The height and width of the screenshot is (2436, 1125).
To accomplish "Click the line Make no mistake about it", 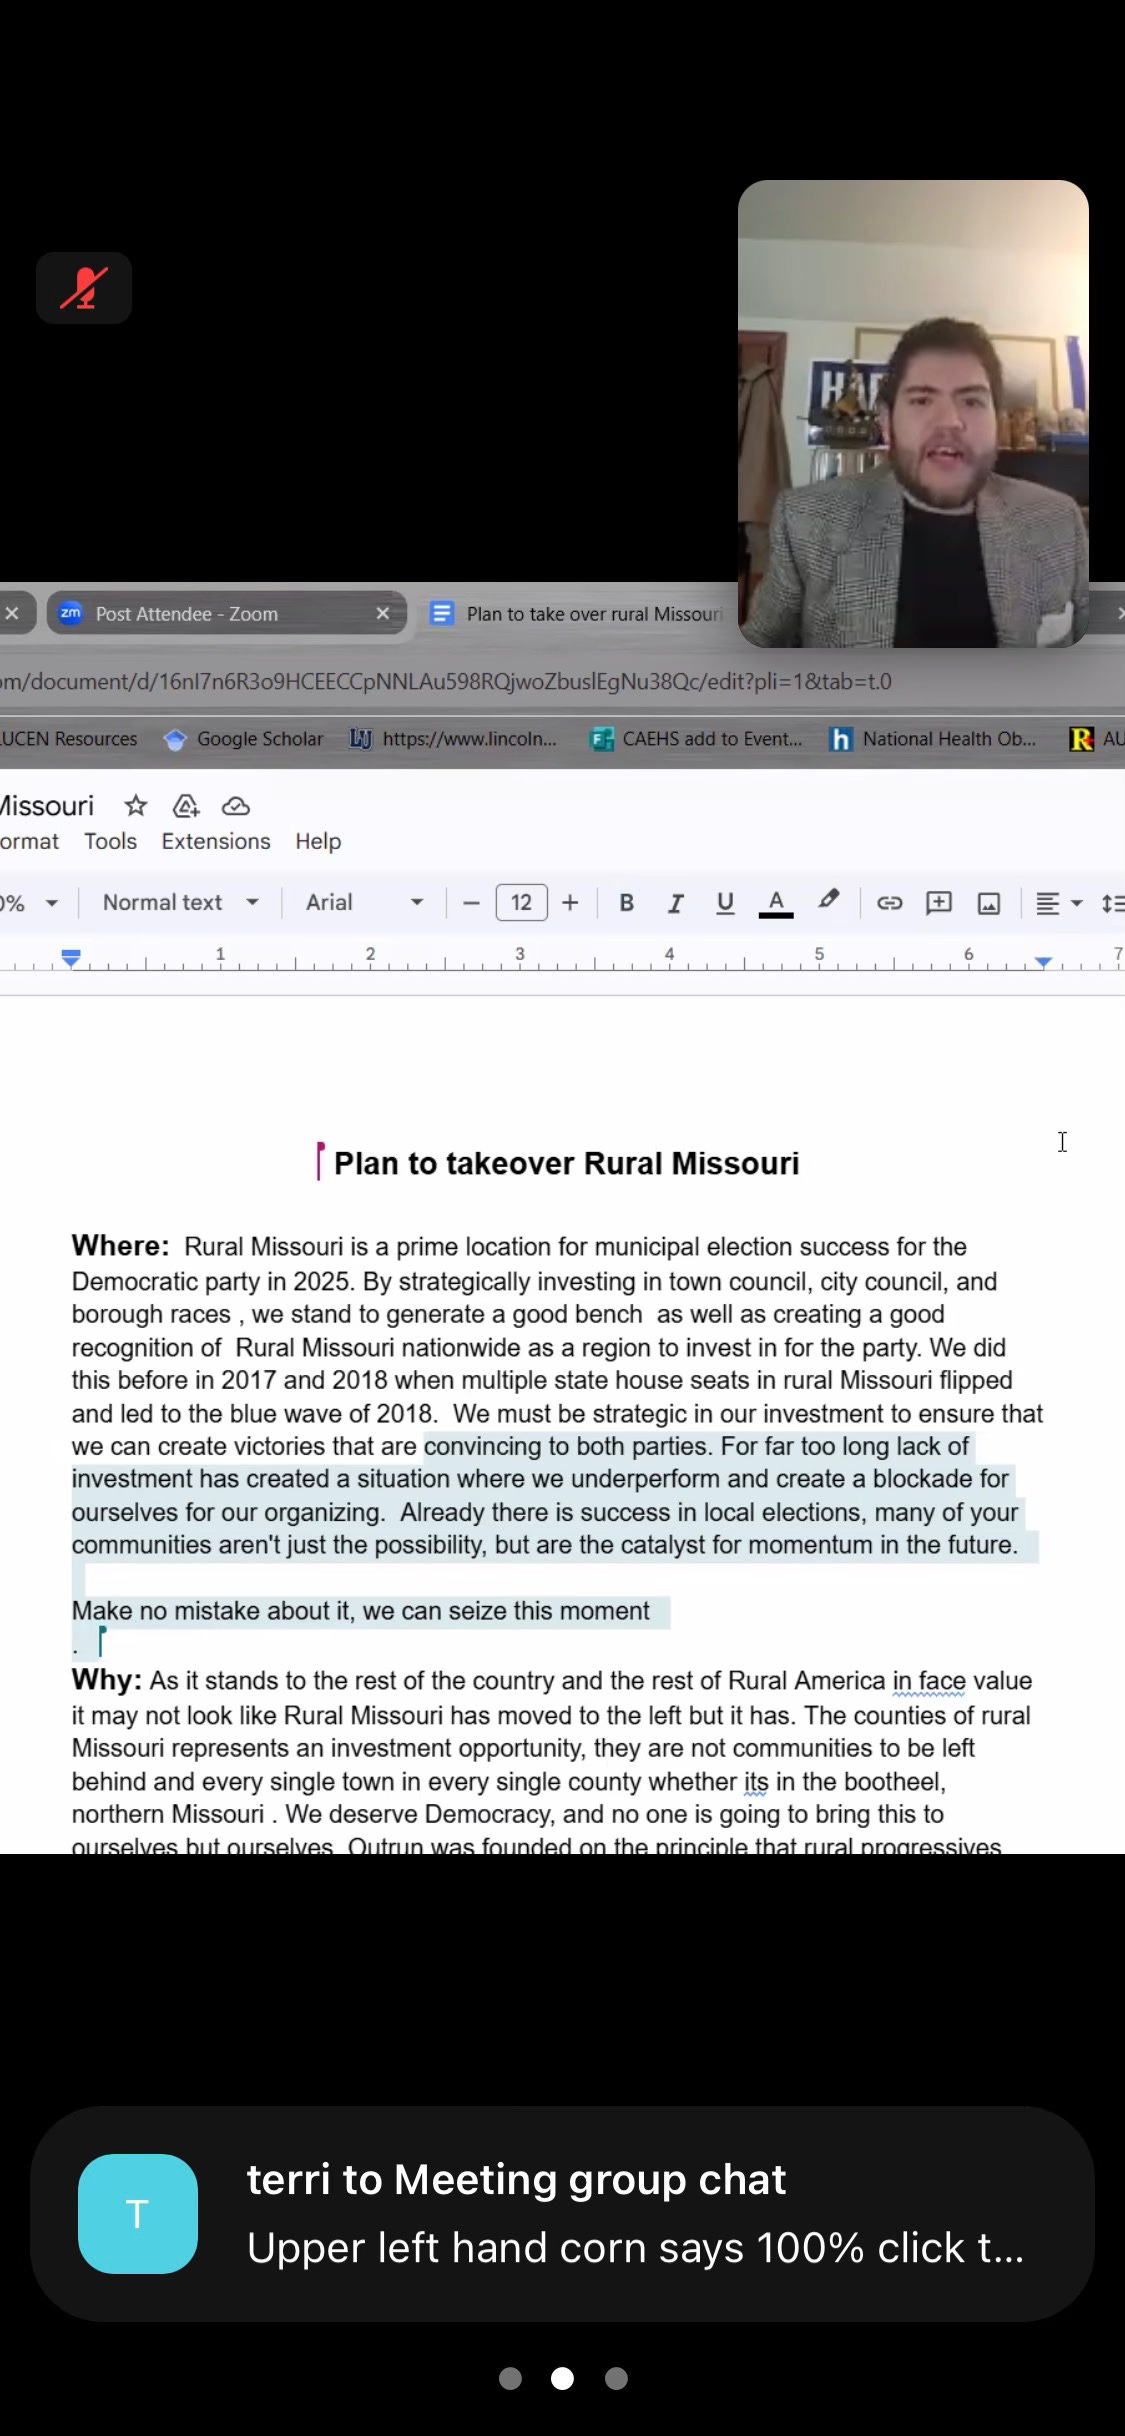I will (361, 1611).
